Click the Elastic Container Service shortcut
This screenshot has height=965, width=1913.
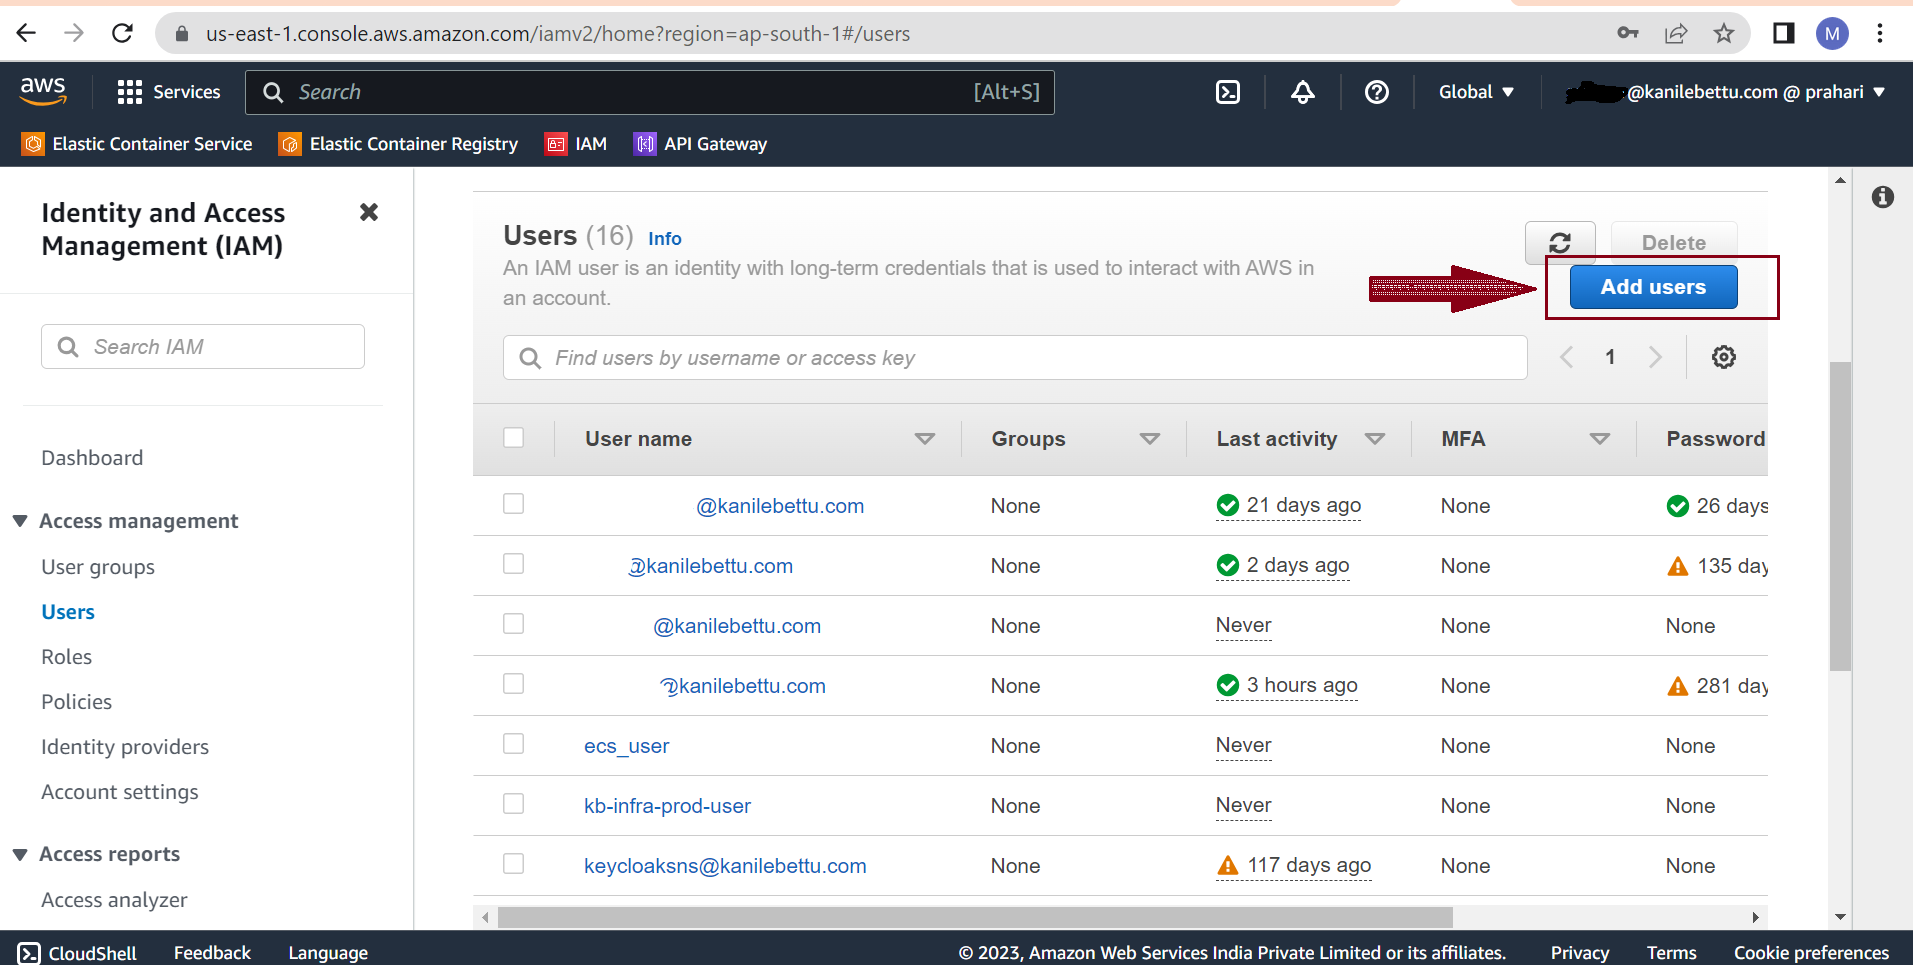137,144
